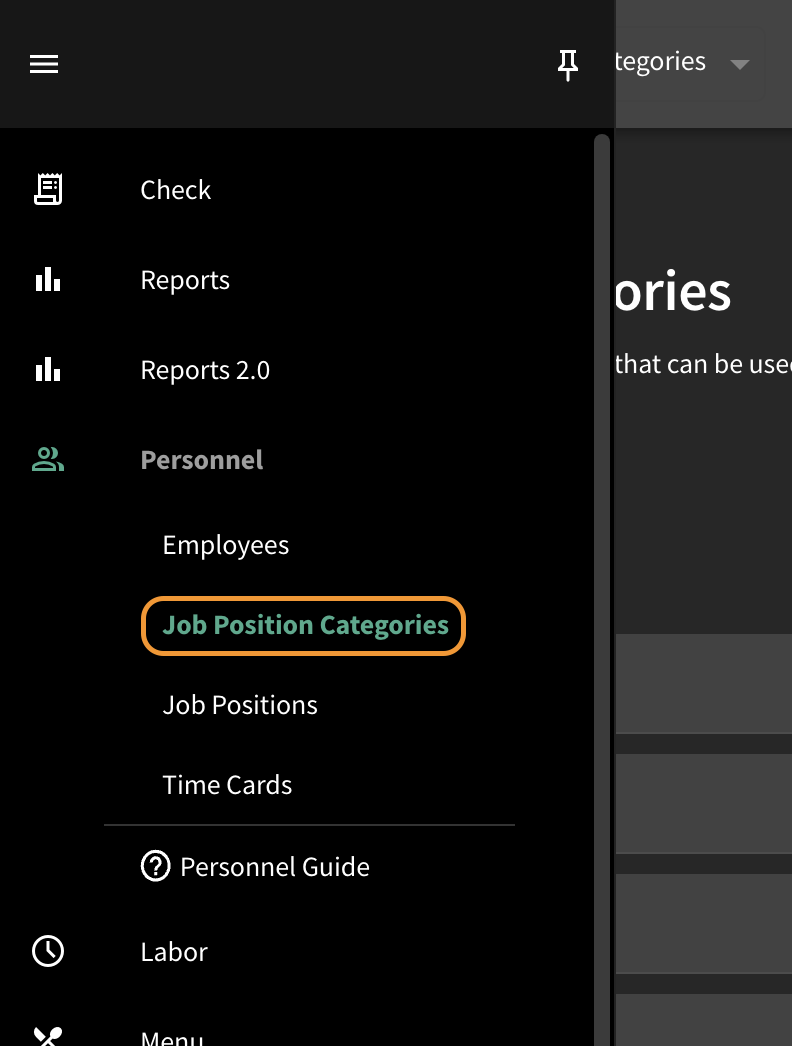The height and width of the screenshot is (1046, 792).
Task: Open the Check section
Action: tap(175, 190)
